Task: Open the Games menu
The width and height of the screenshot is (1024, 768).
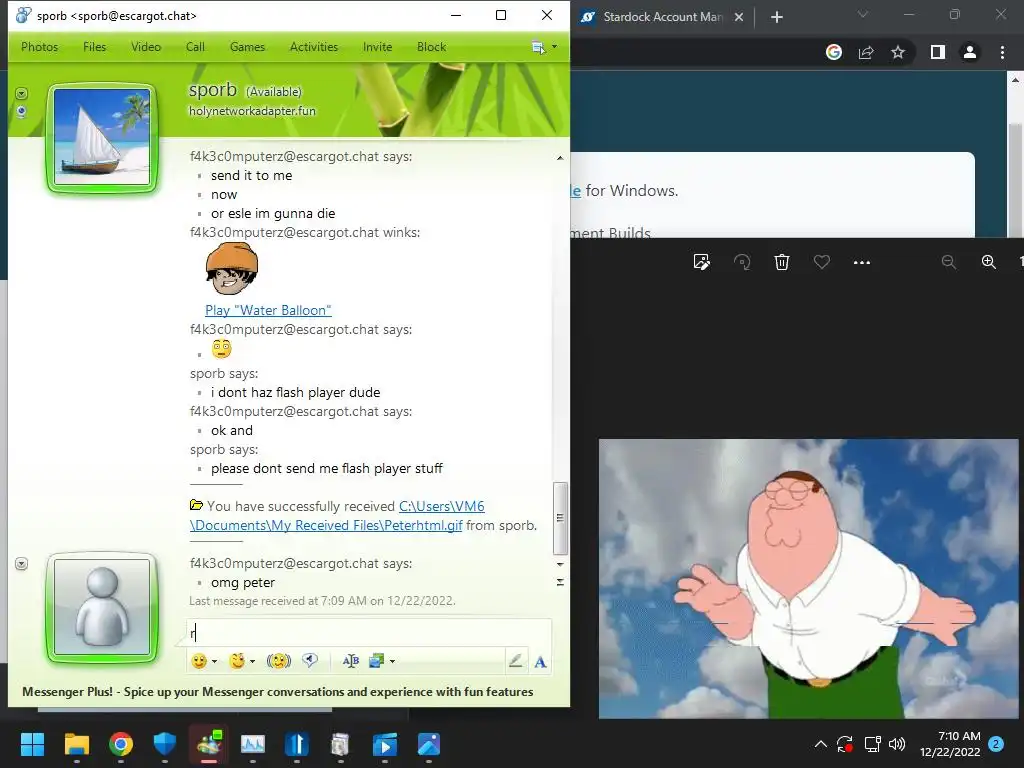Action: 247,47
